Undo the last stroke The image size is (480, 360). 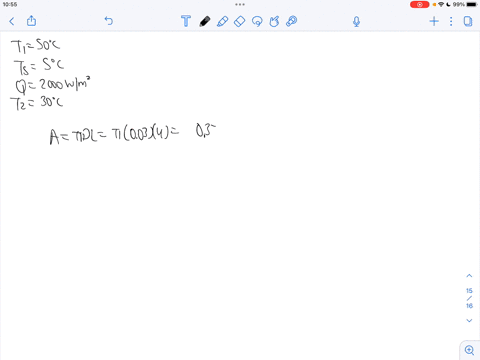click(109, 21)
